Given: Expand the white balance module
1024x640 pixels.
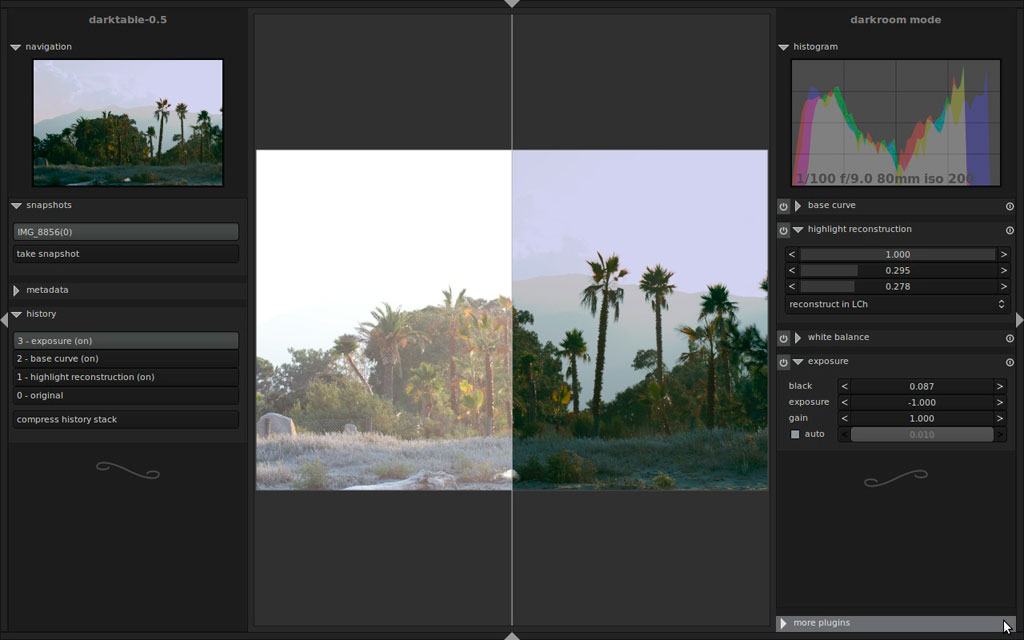Looking at the screenshot, I should [798, 338].
